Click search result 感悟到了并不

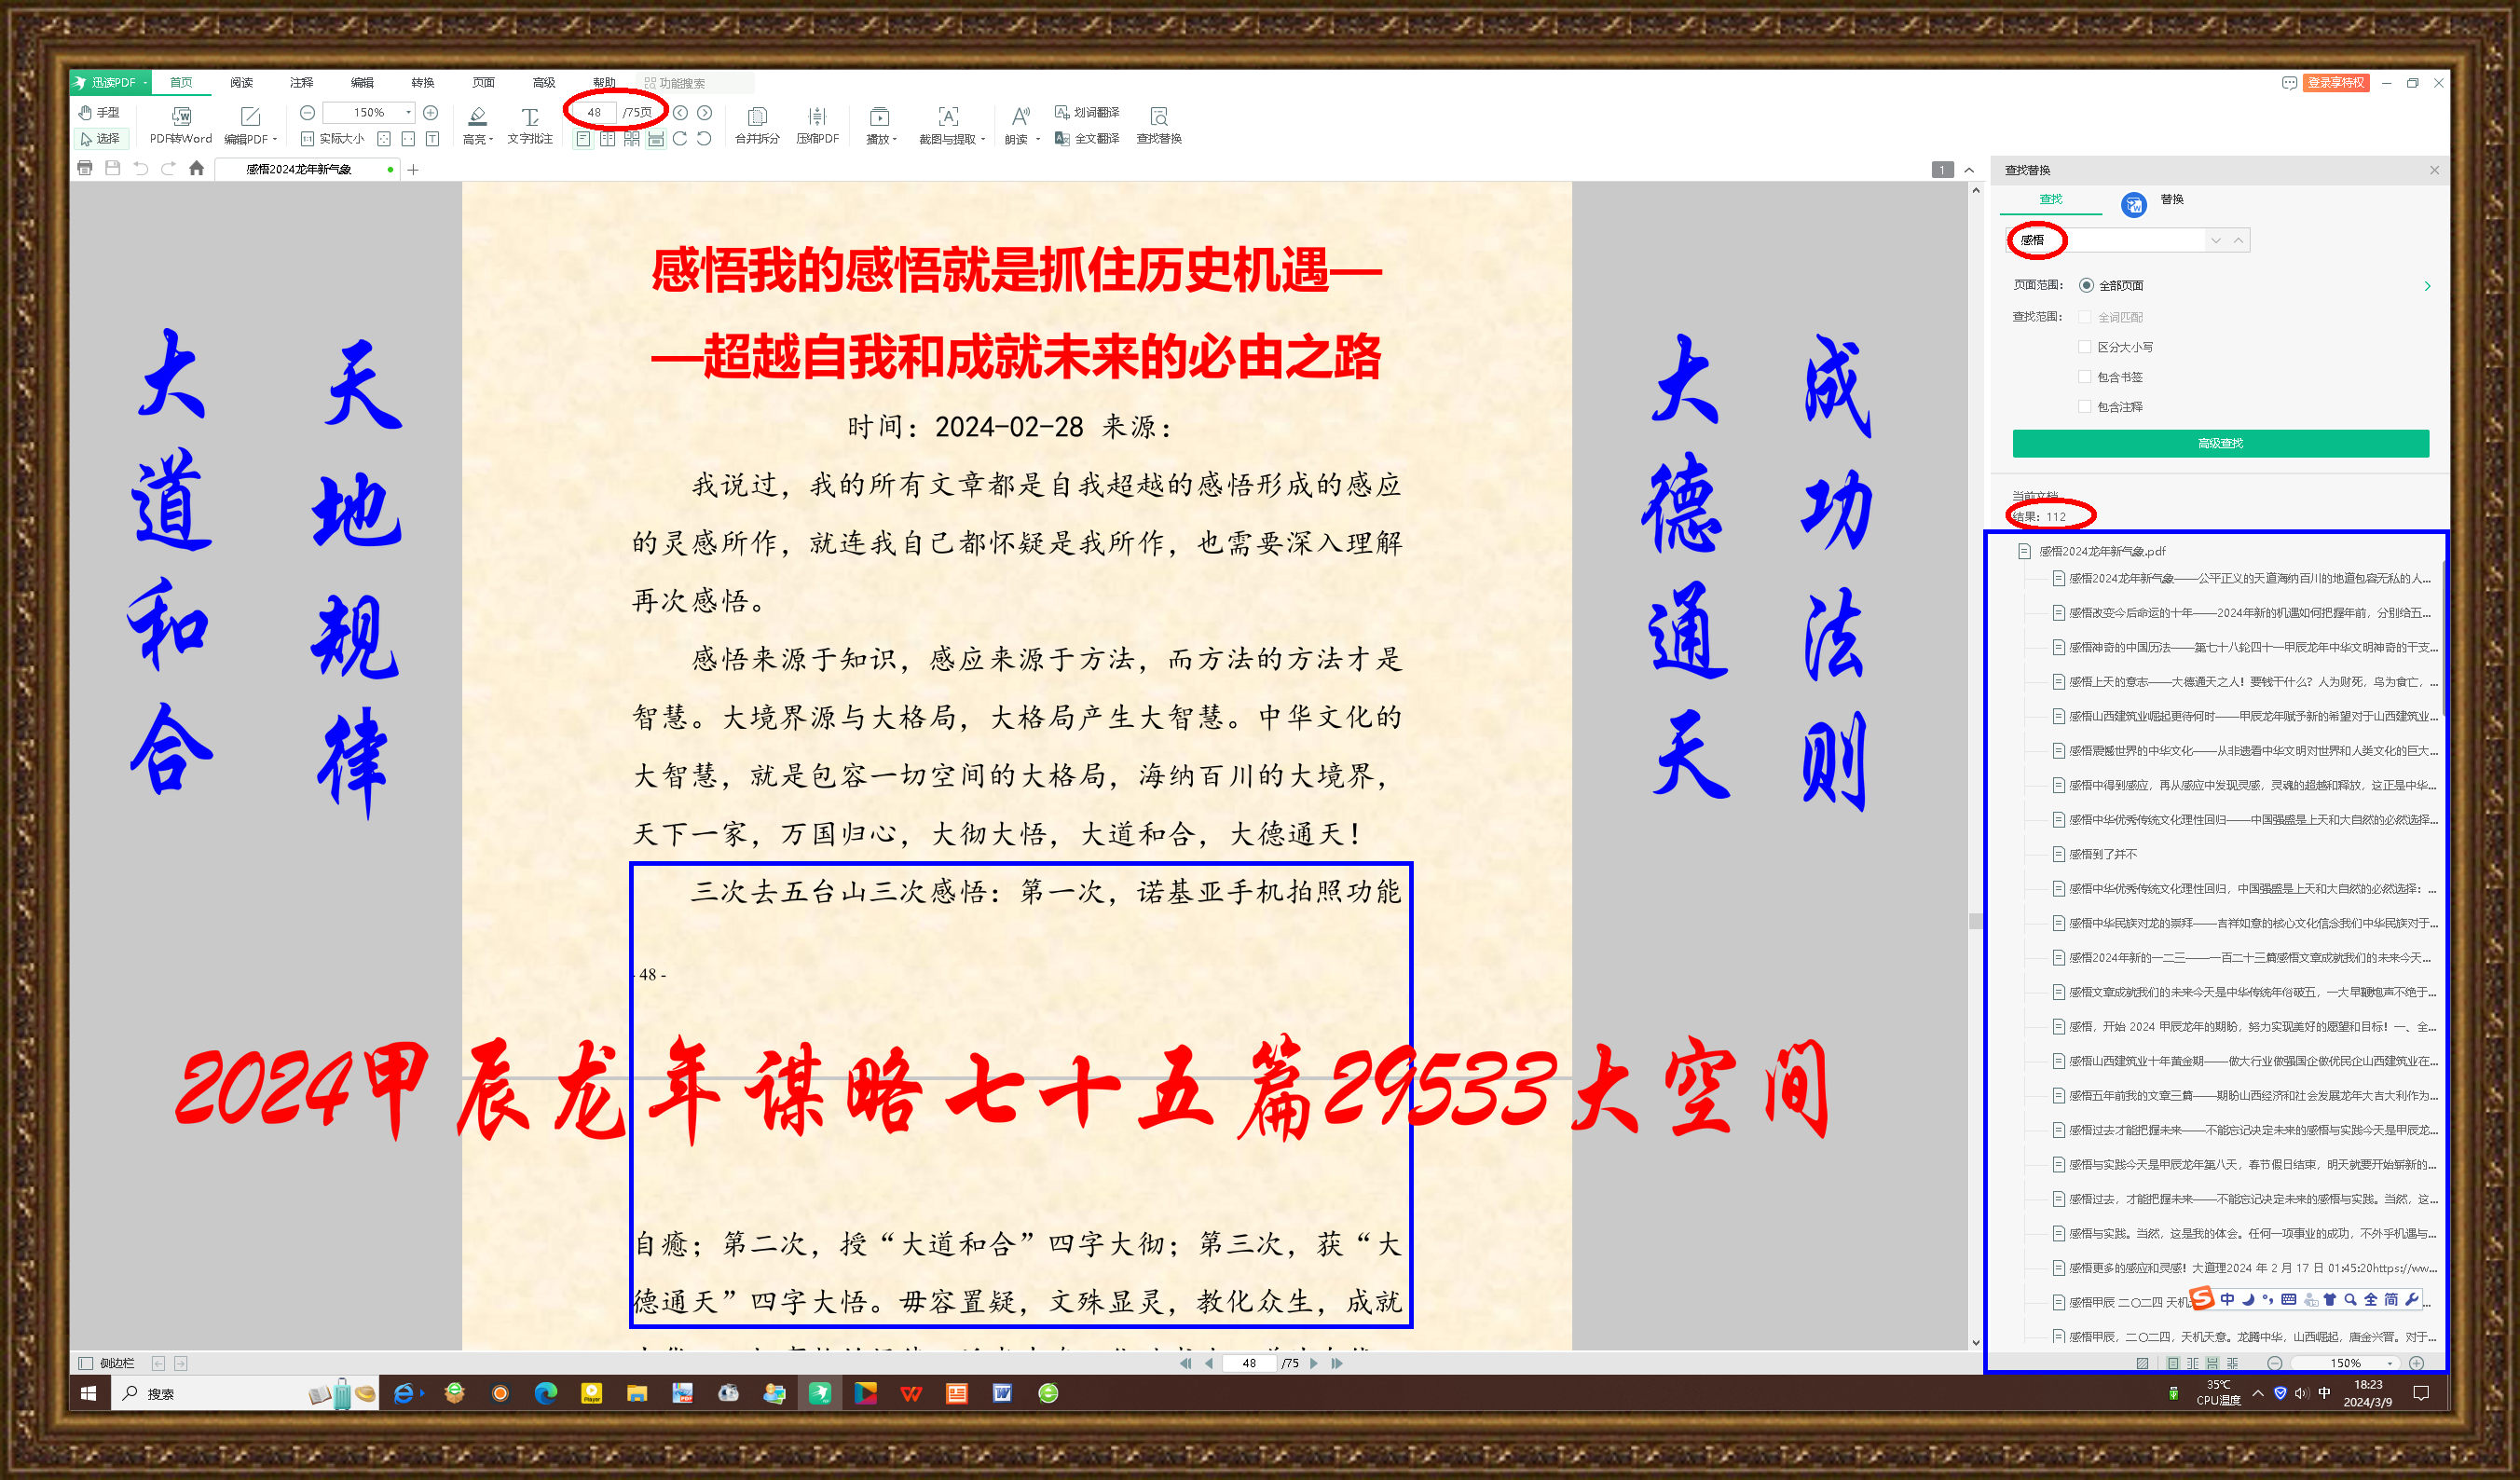(2103, 854)
